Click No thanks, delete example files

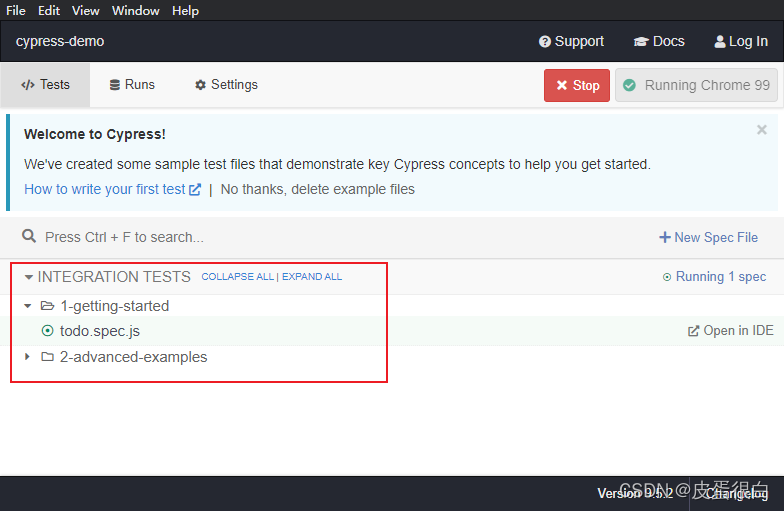point(318,189)
